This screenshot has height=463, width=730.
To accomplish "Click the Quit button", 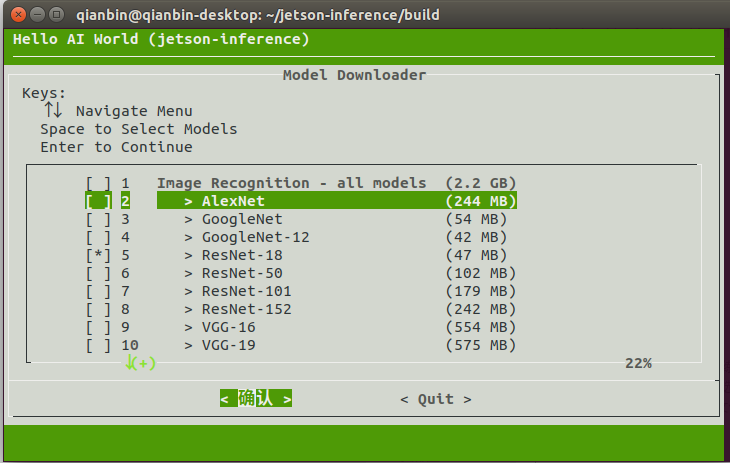I will [436, 400].
